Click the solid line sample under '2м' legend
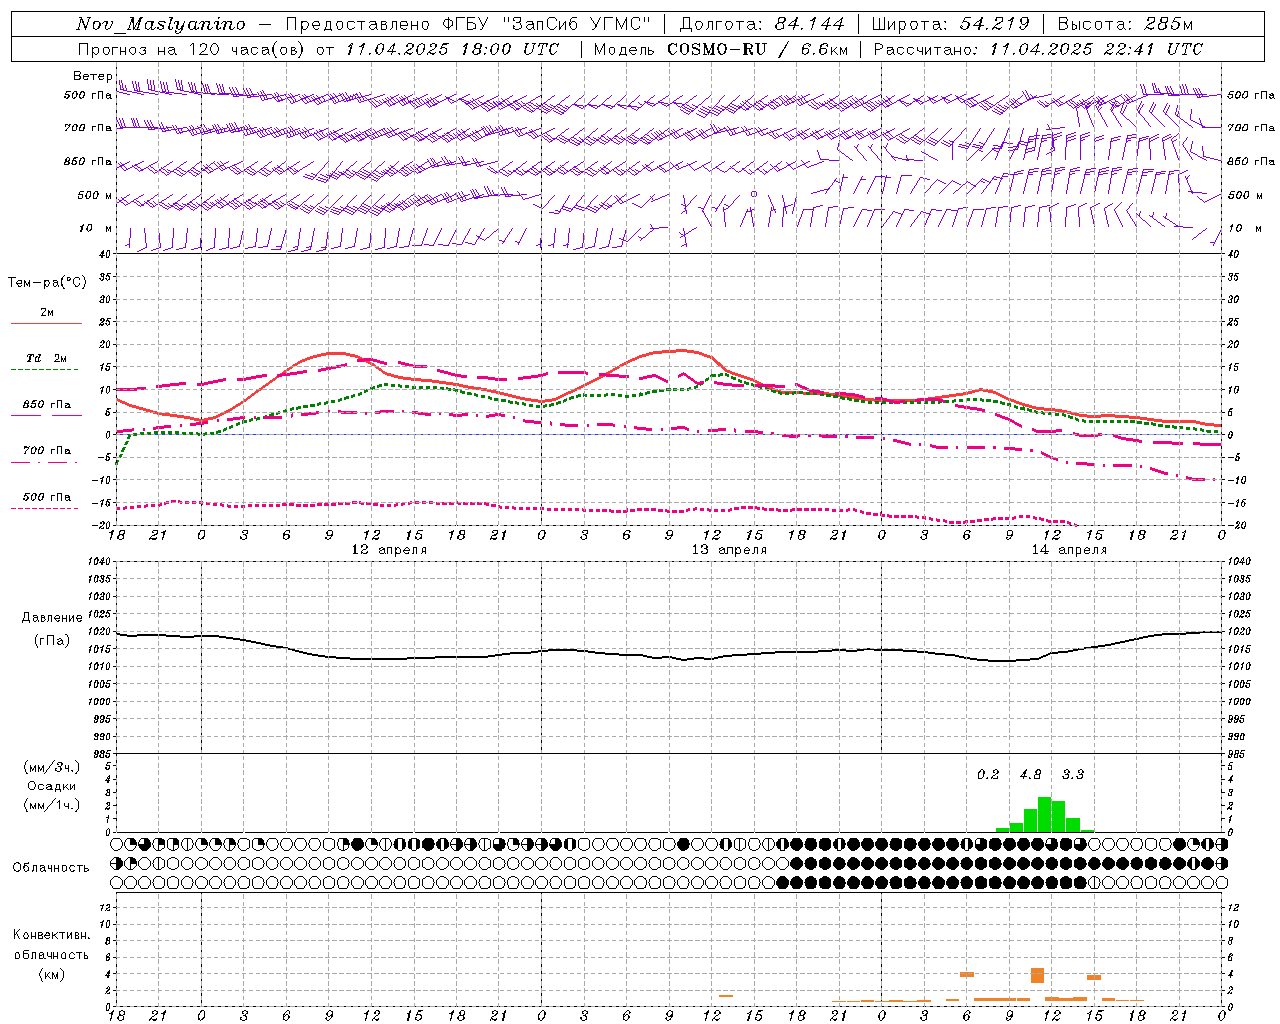 [46, 324]
